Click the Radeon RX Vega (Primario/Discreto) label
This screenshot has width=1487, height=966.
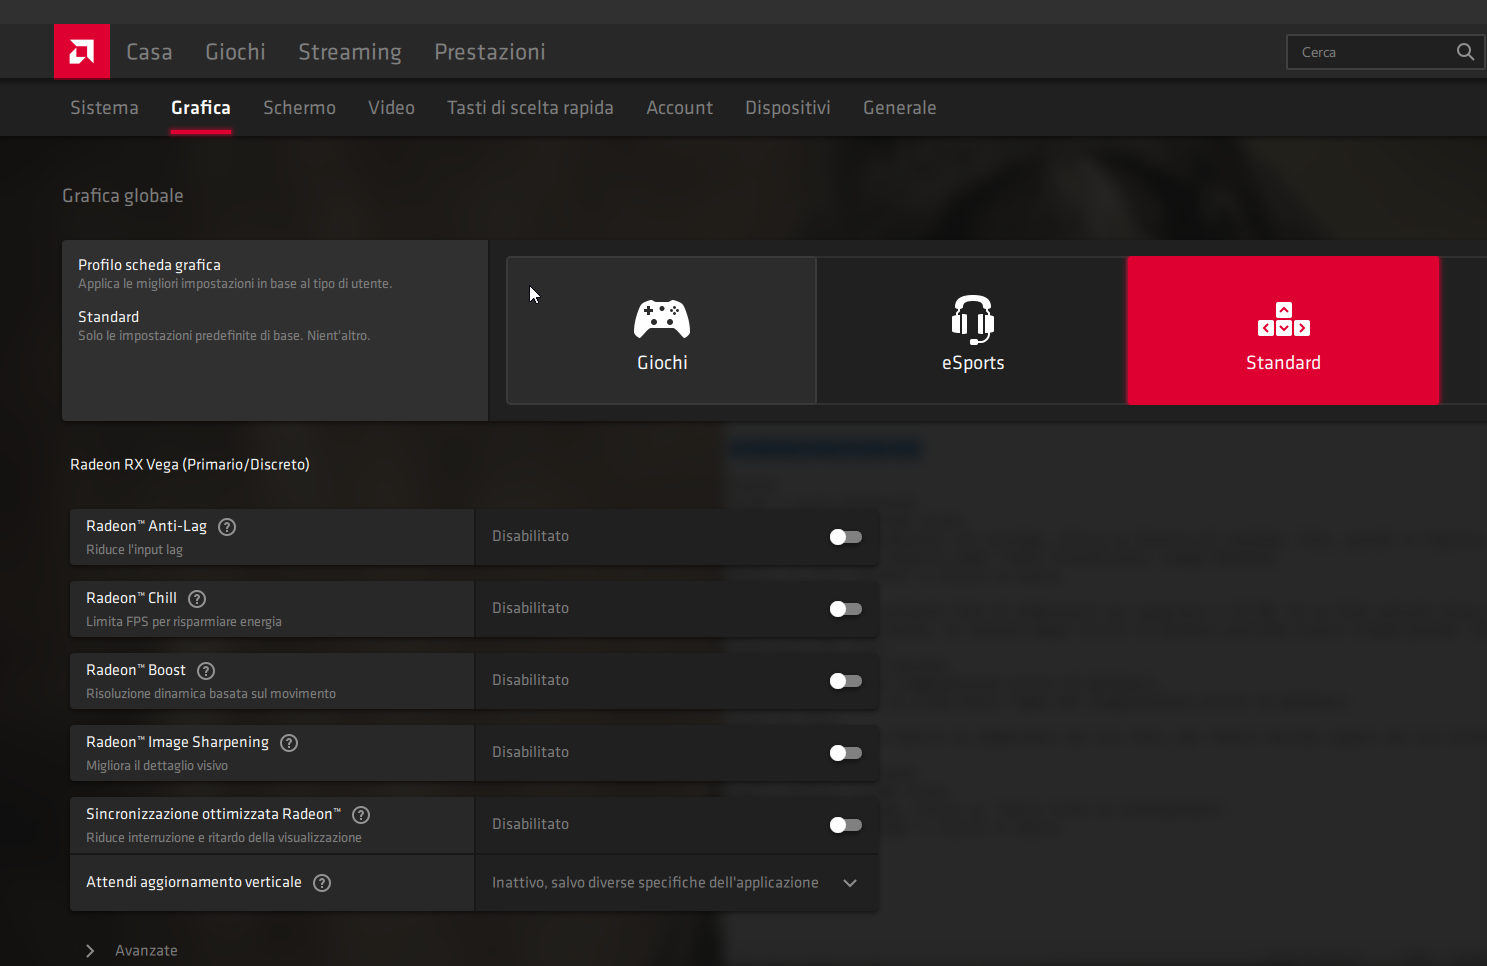[x=190, y=465]
